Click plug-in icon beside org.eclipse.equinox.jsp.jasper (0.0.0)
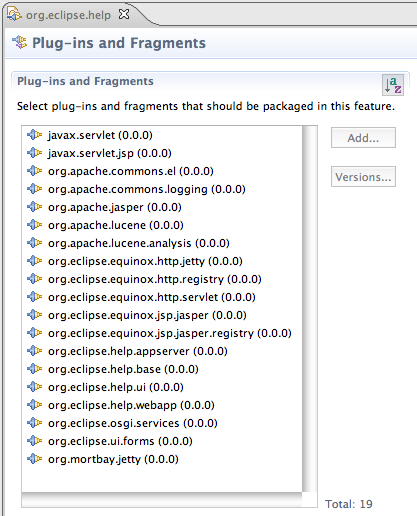The height and width of the screenshot is (516, 417). click(x=35, y=315)
